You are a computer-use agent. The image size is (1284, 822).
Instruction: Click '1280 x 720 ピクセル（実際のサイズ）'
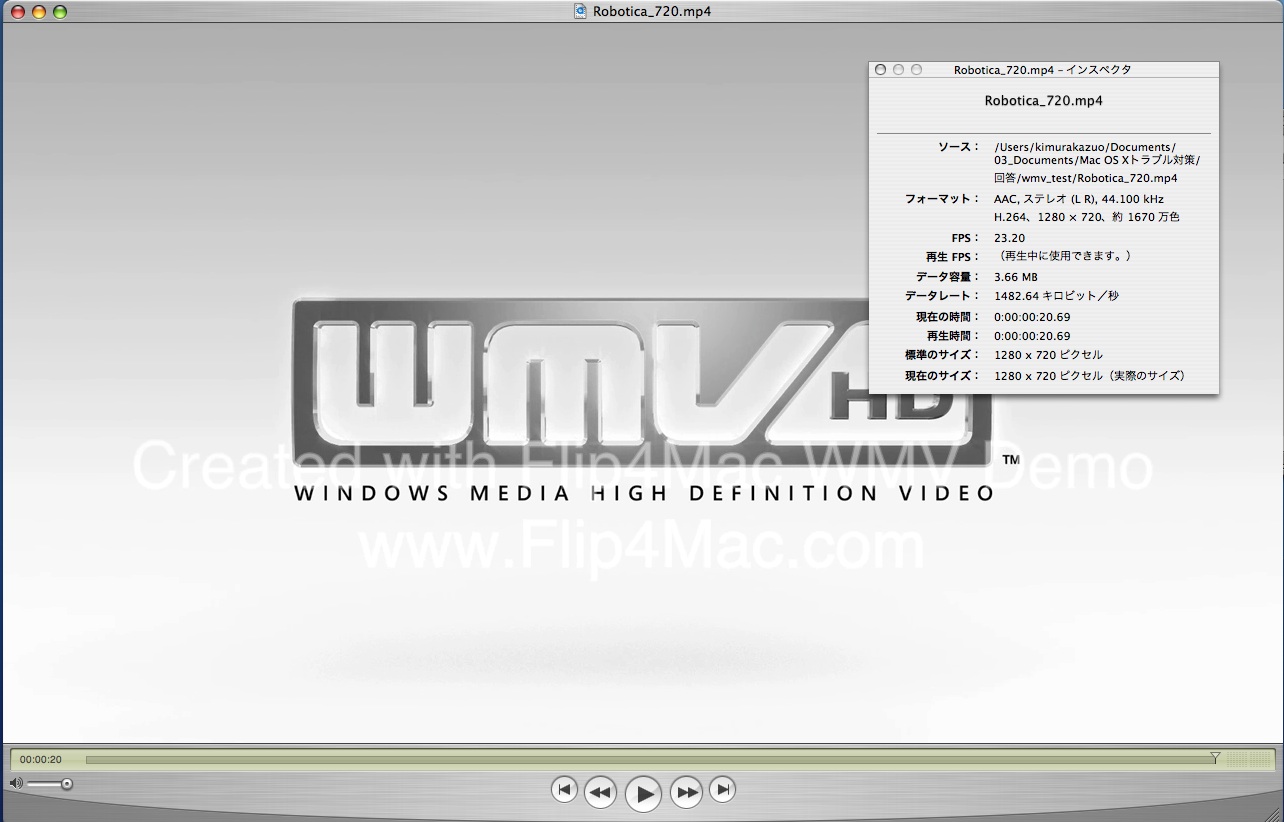click(x=1090, y=376)
